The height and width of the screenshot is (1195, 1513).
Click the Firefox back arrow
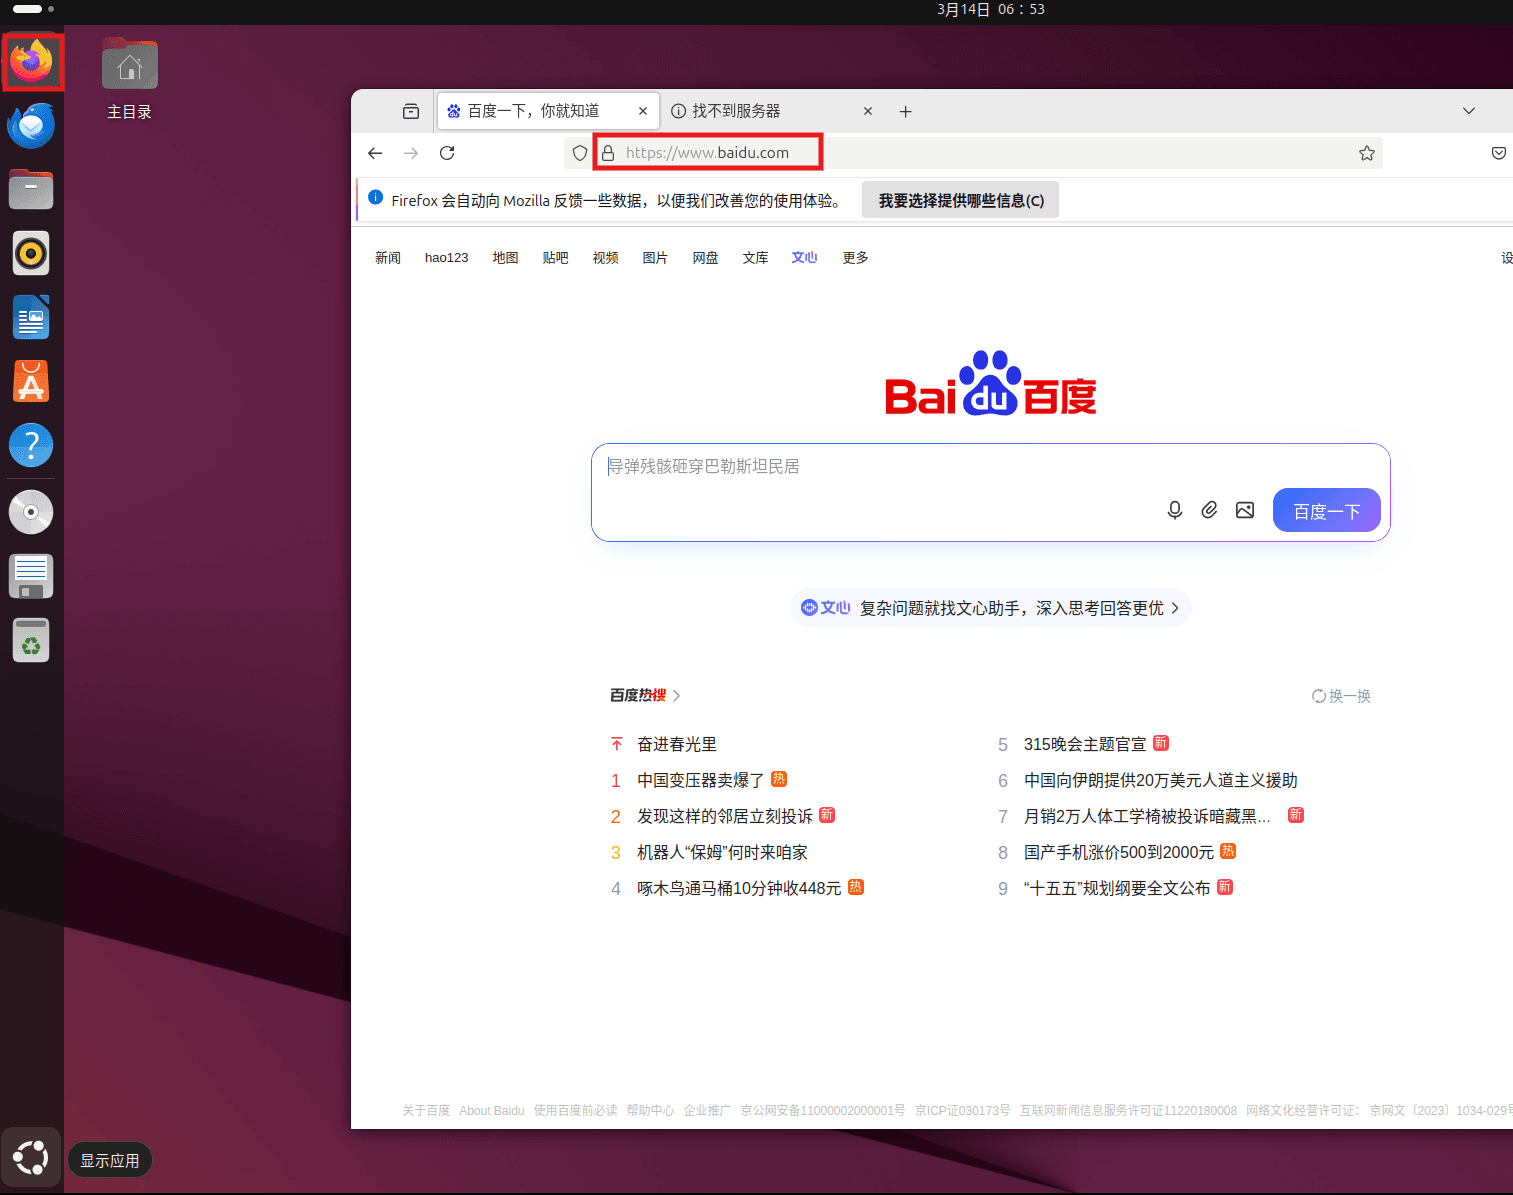pos(375,153)
